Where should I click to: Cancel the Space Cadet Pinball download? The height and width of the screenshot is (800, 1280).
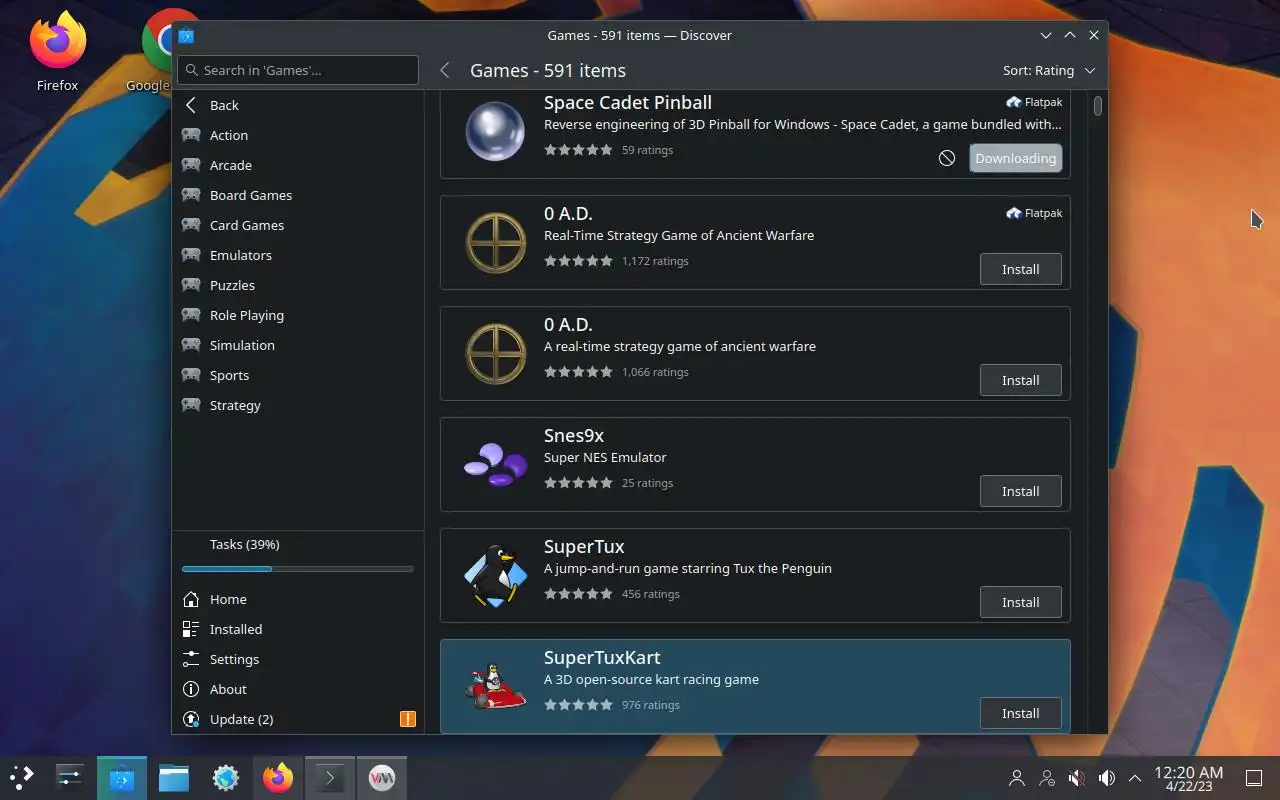(947, 158)
